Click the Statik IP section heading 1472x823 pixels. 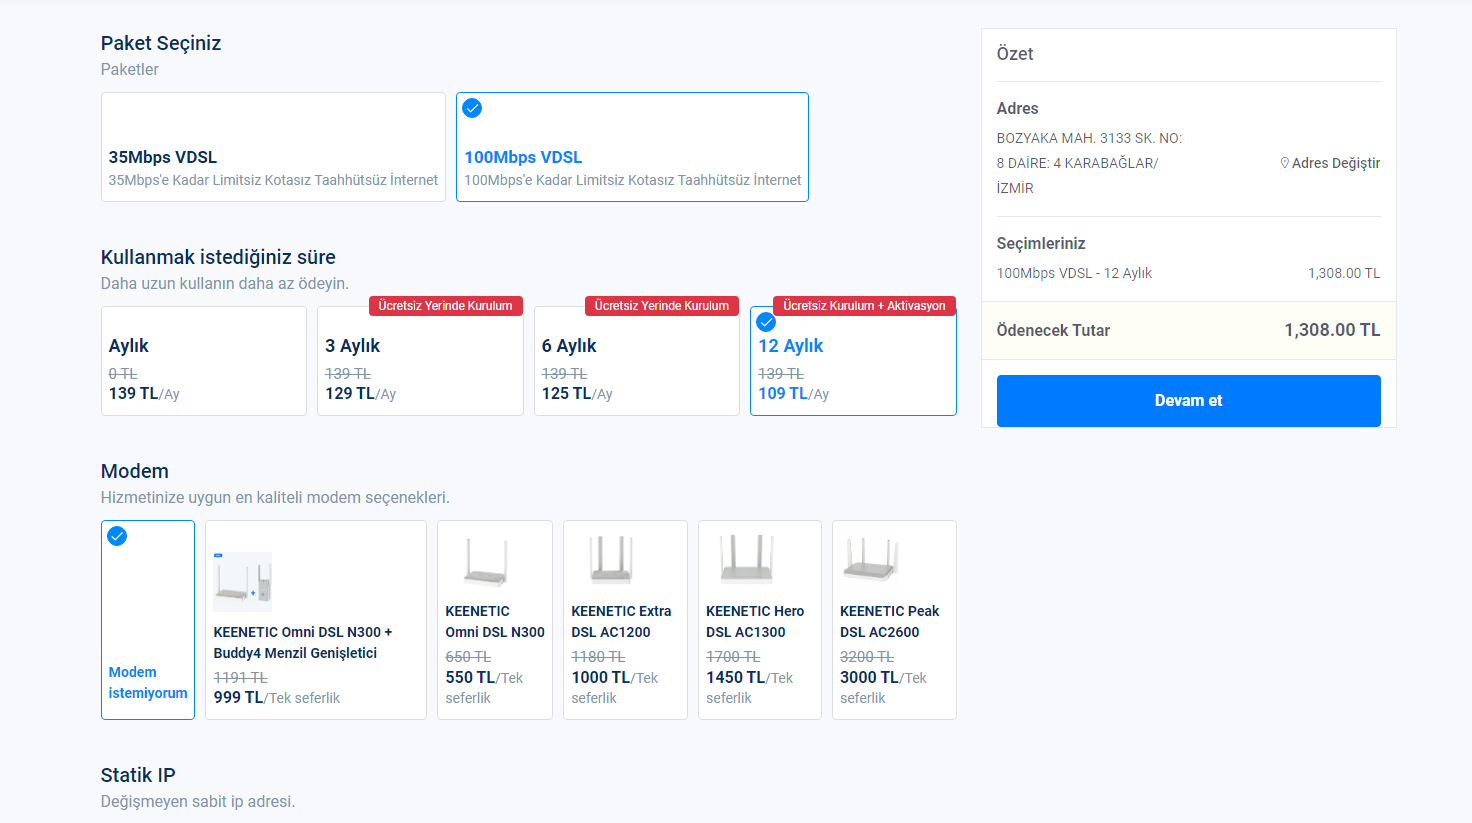point(138,775)
